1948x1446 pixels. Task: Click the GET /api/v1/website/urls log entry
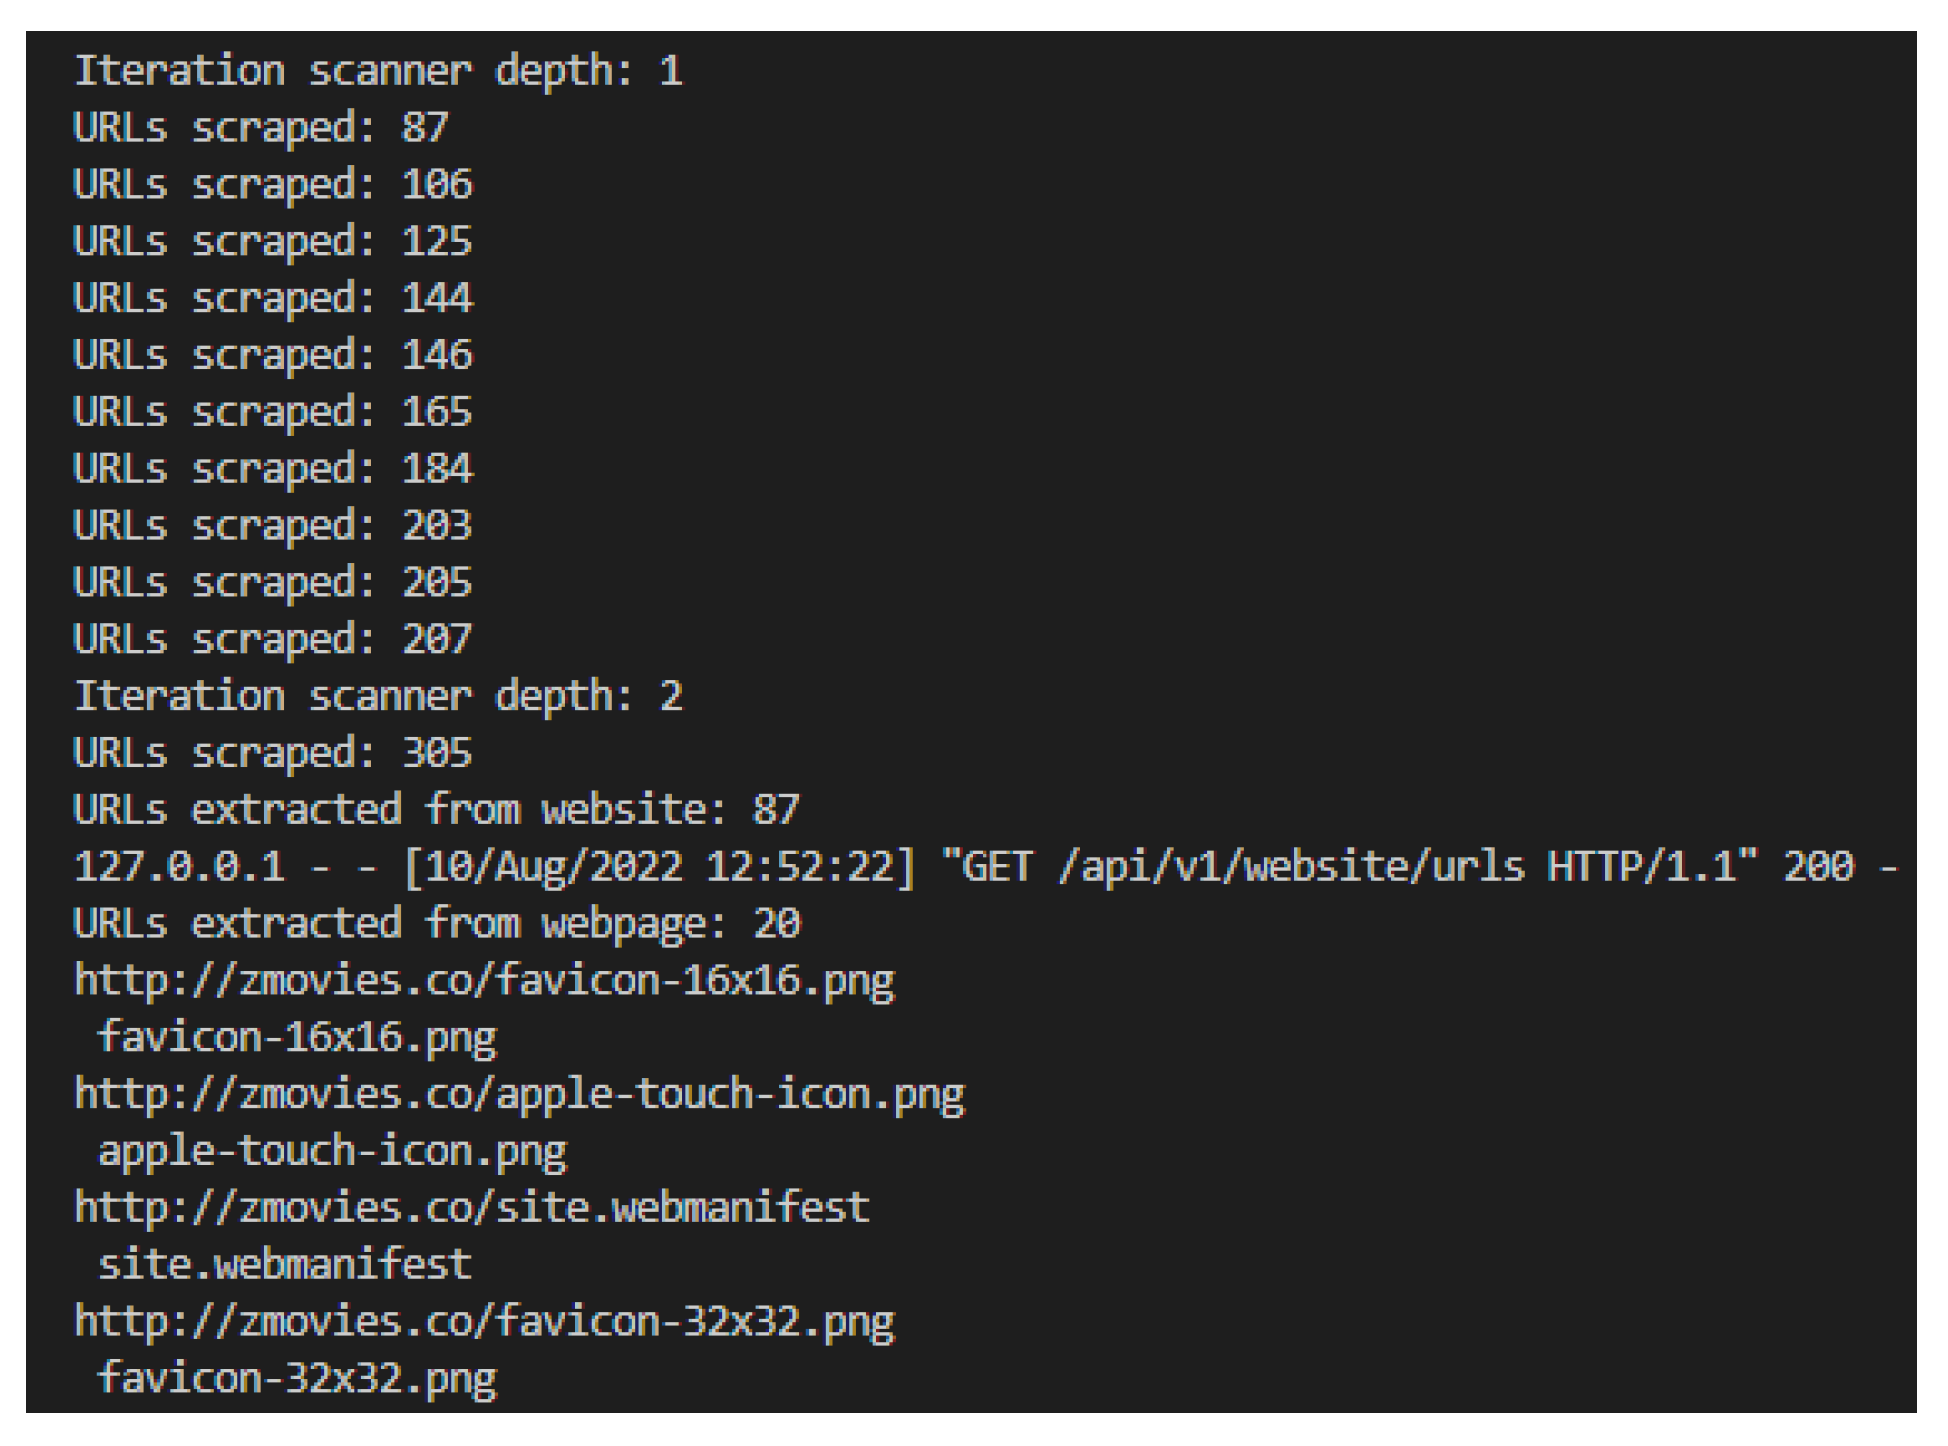tap(985, 867)
